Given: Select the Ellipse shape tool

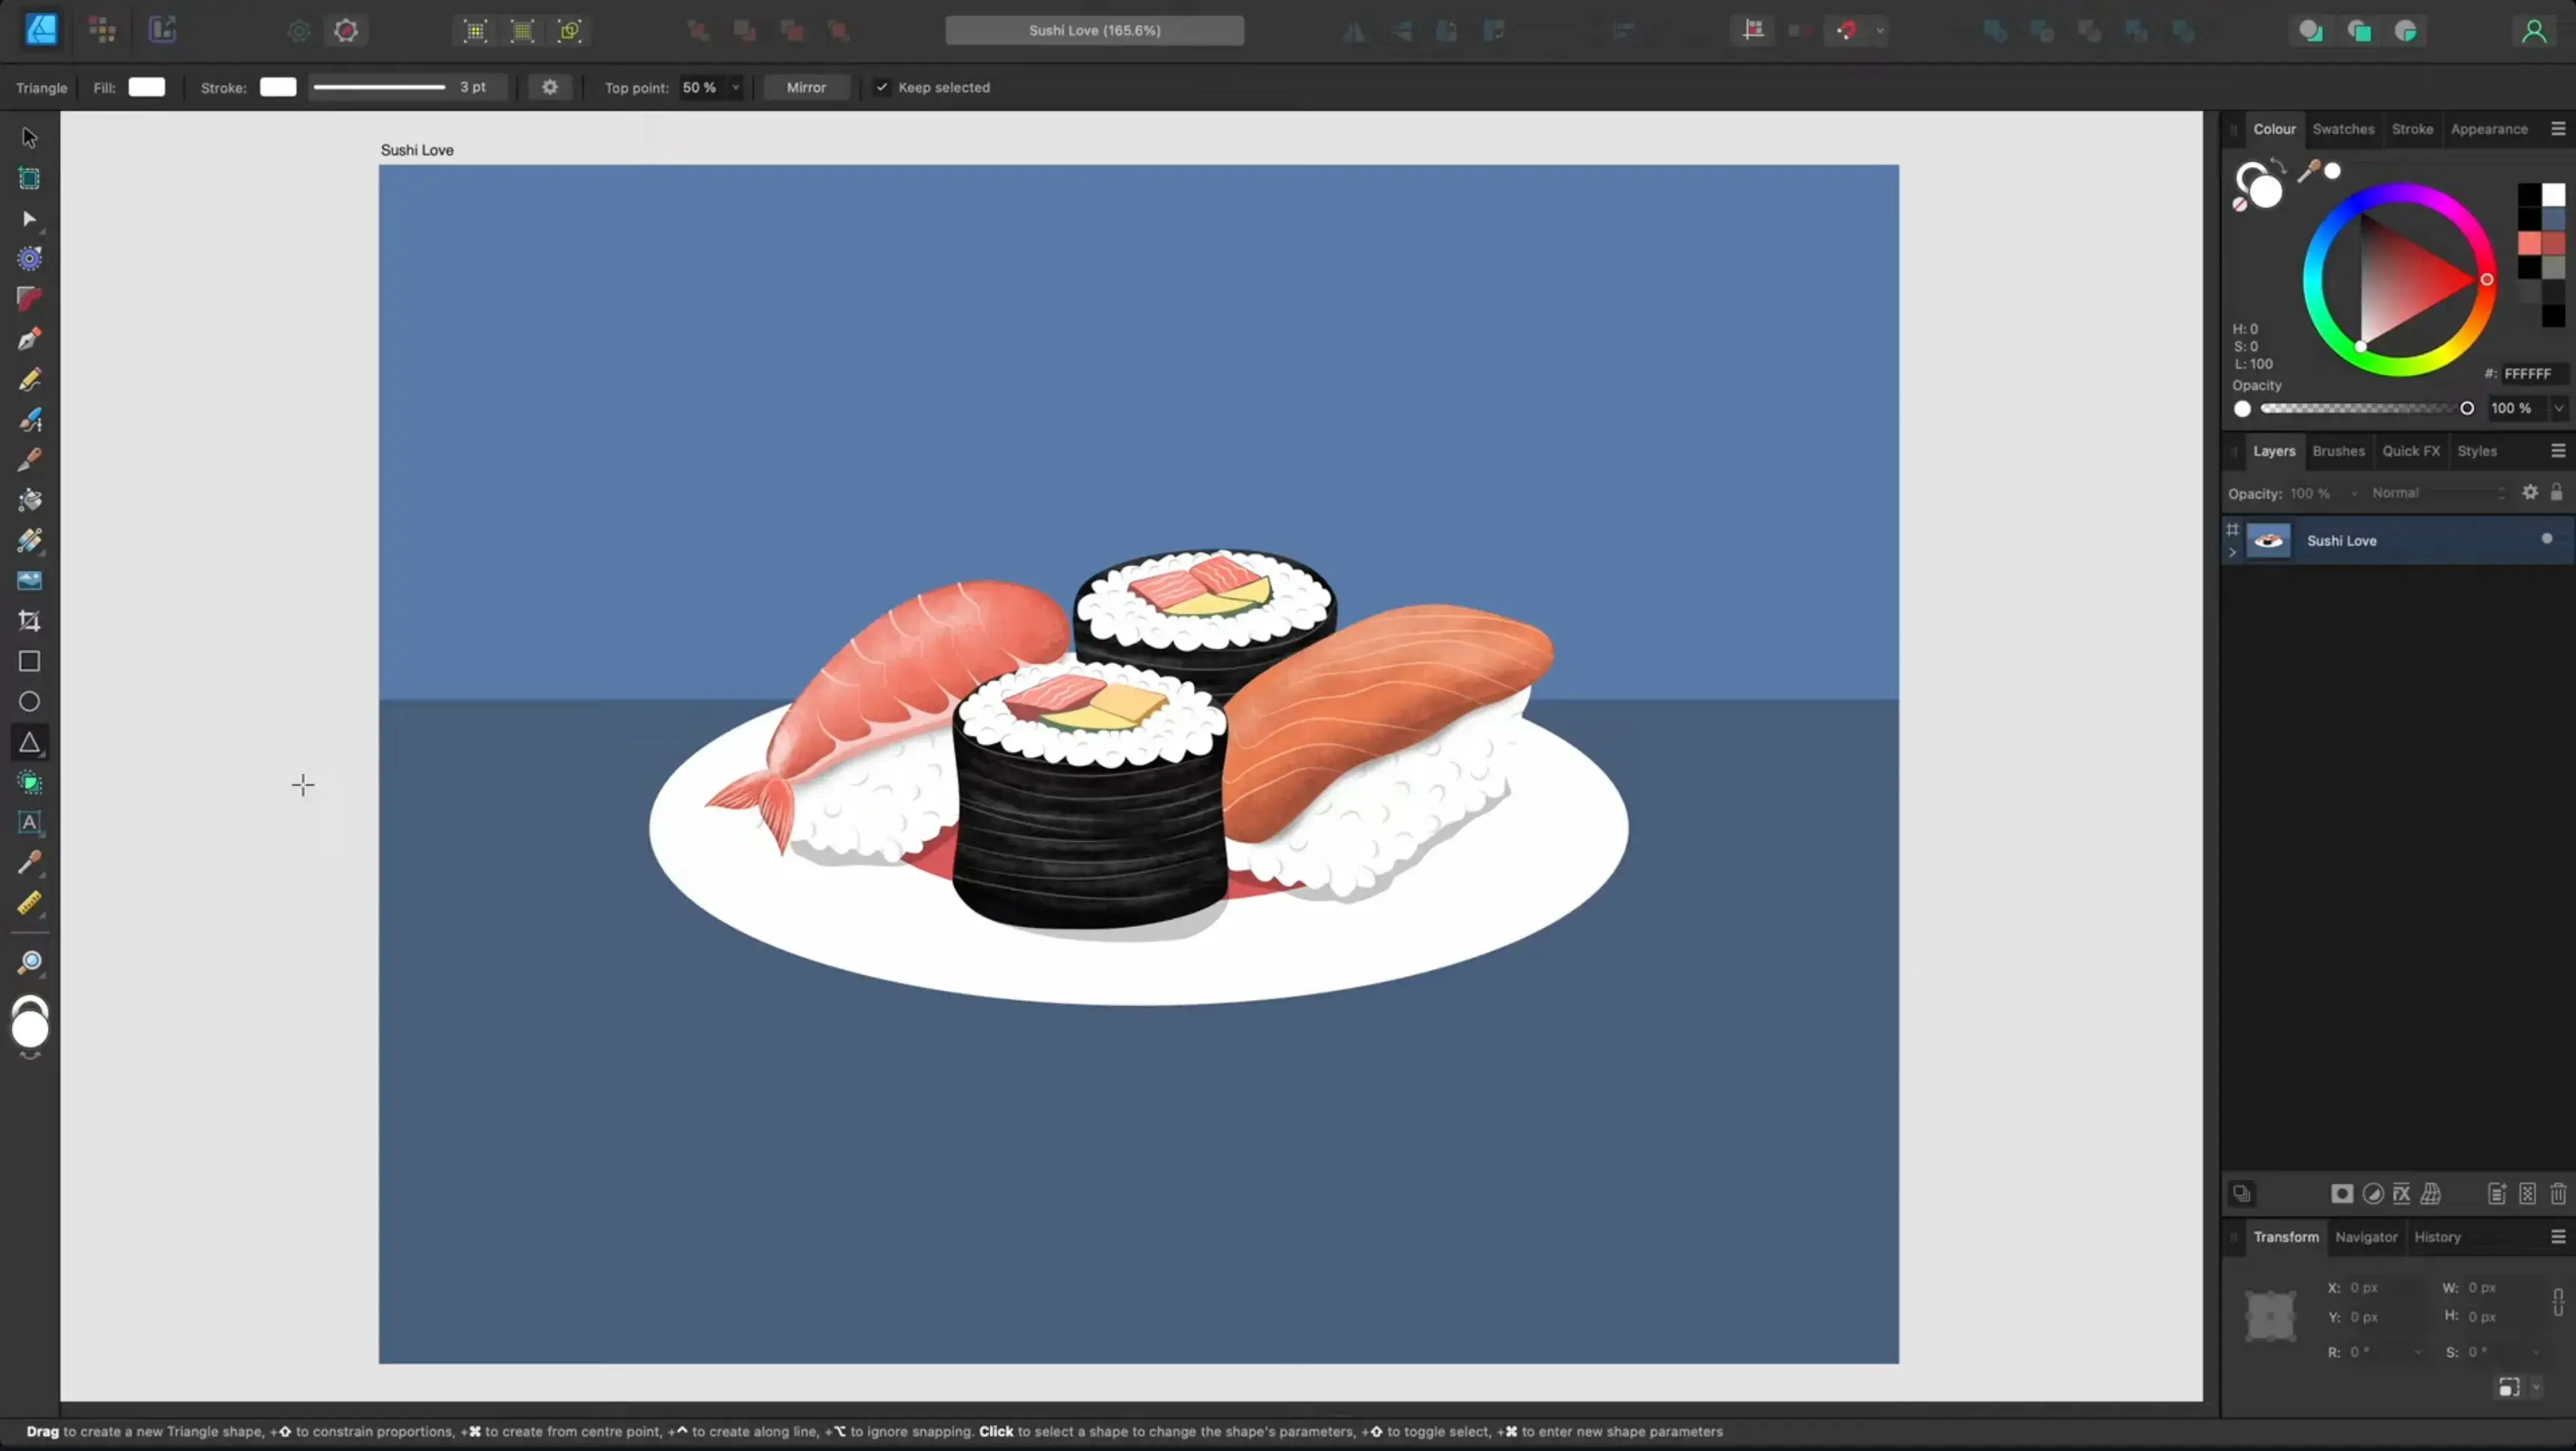Looking at the screenshot, I should (29, 702).
